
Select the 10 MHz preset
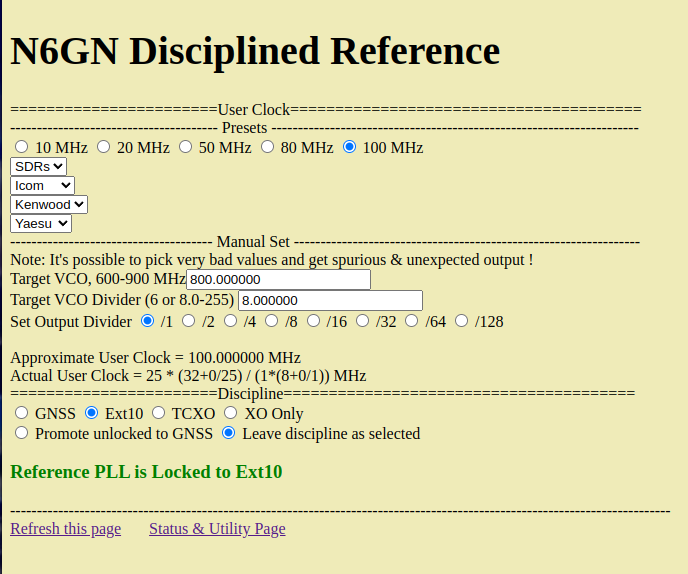coord(21,147)
